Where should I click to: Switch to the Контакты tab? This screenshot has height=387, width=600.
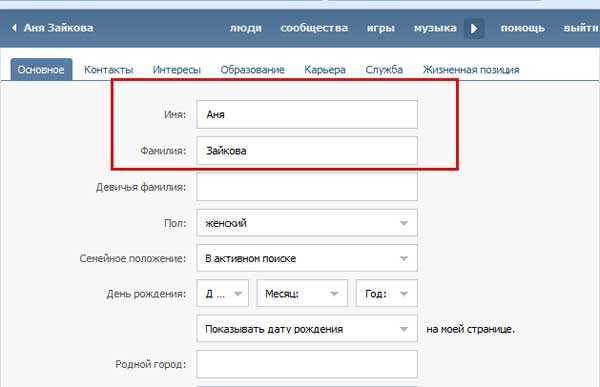click(x=109, y=70)
